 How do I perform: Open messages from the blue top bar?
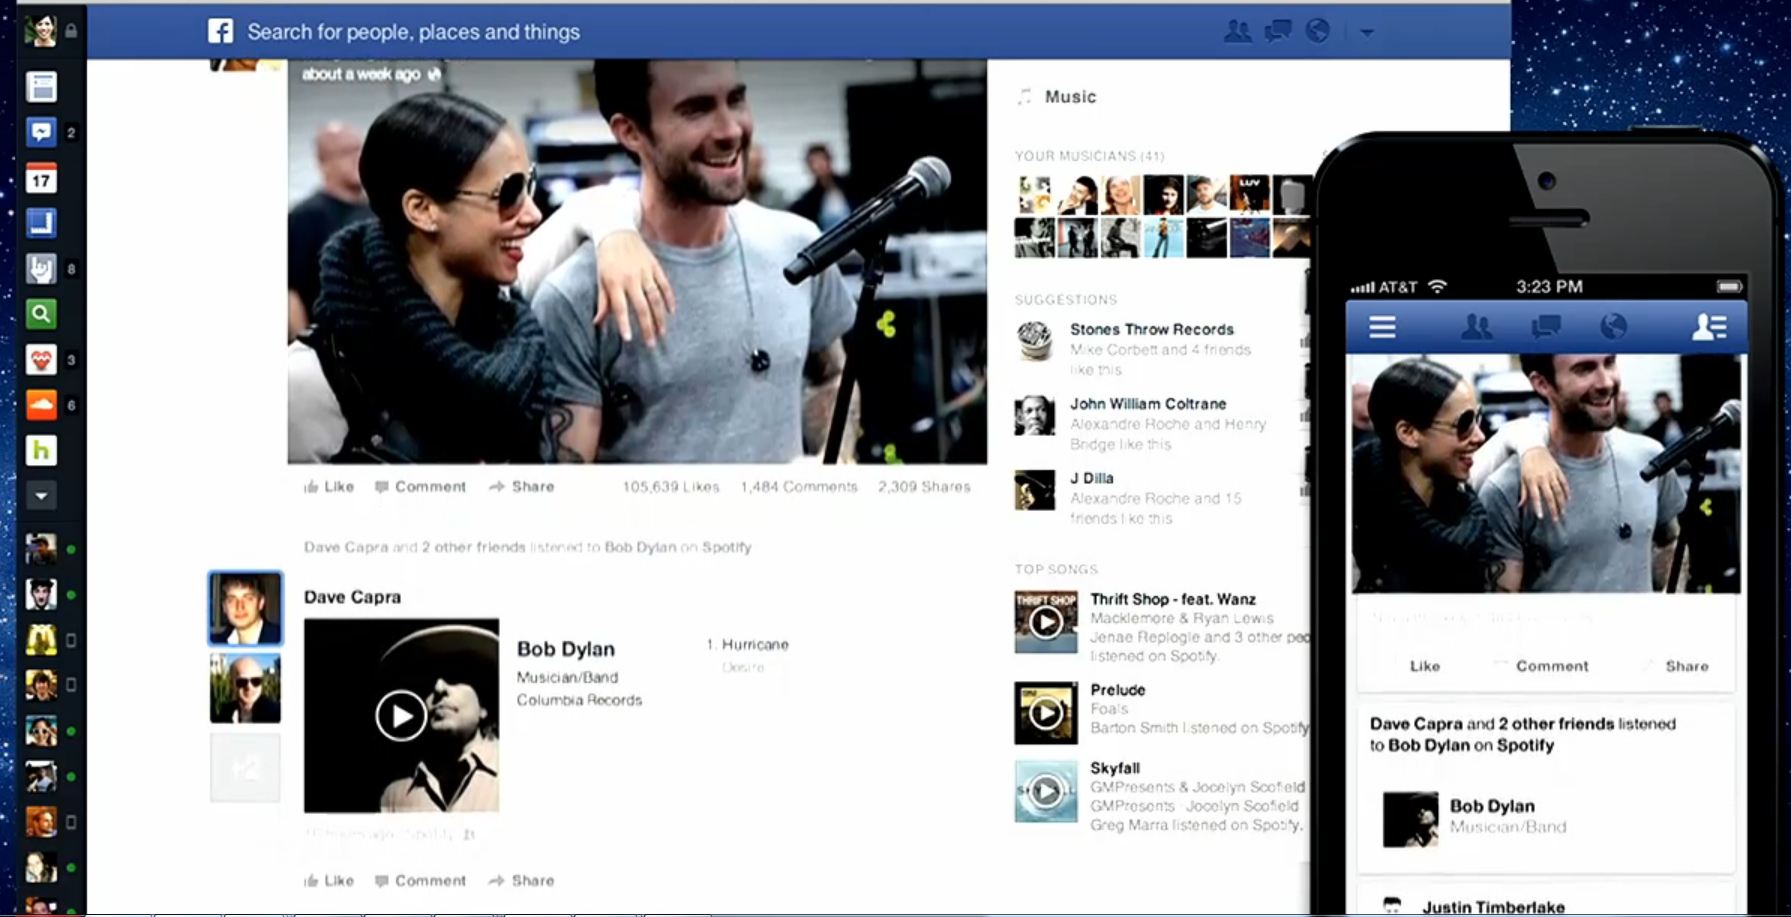point(1277,31)
